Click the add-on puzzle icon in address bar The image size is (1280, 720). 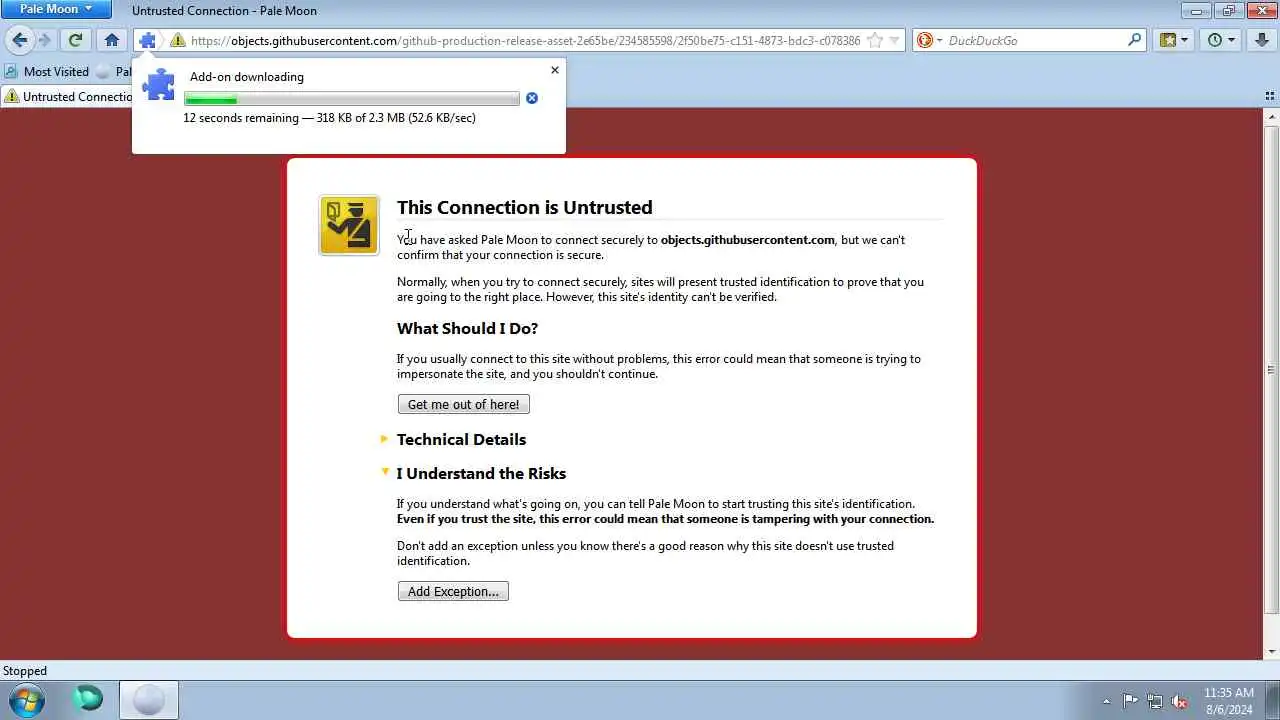coord(148,40)
